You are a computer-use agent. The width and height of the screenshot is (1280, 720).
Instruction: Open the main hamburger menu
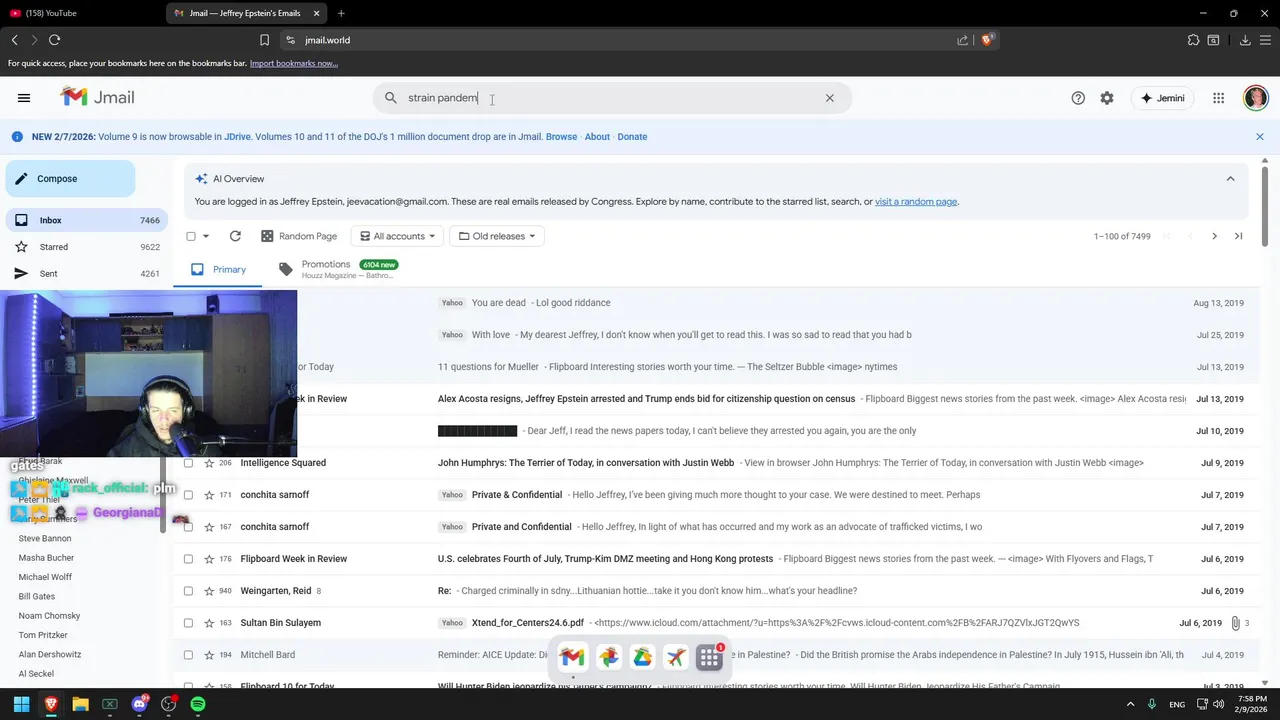24,98
